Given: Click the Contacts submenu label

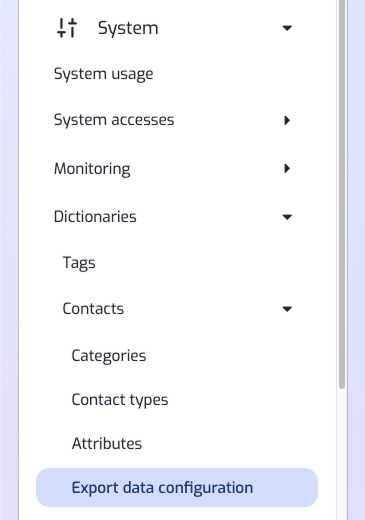Looking at the screenshot, I should coord(93,309).
